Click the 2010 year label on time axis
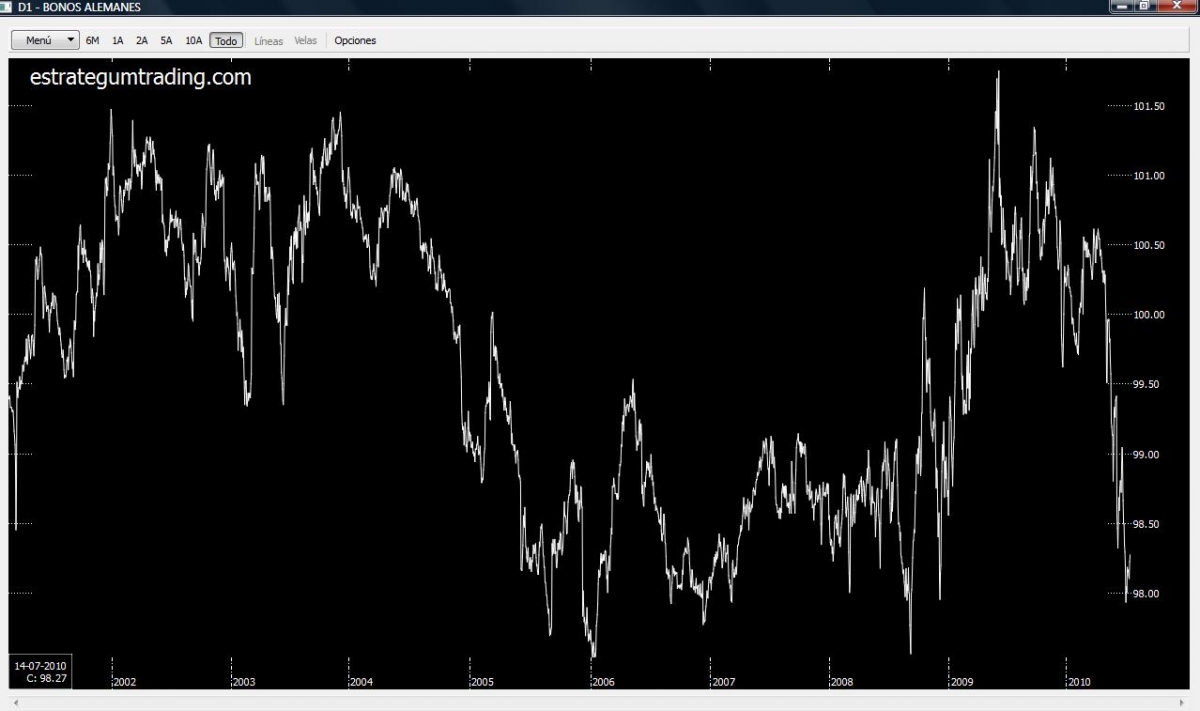The width and height of the screenshot is (1200, 711). (x=1079, y=682)
